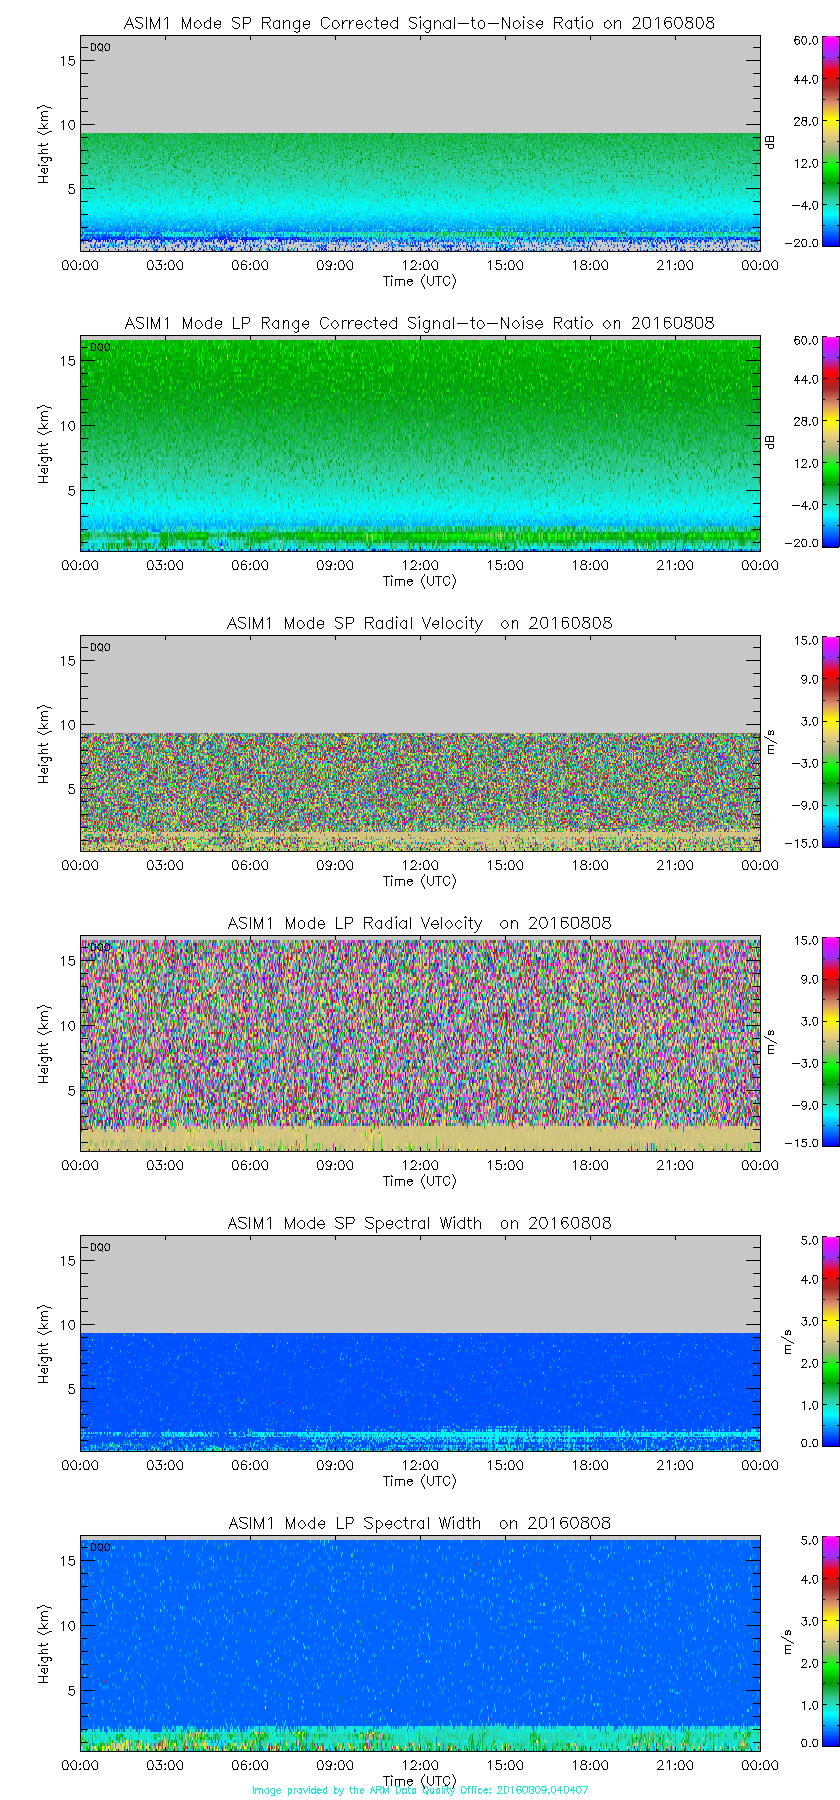This screenshot has width=840, height=1800.
Task: Click DQO label in SP Spectral Width plot
Action: (x=100, y=1247)
